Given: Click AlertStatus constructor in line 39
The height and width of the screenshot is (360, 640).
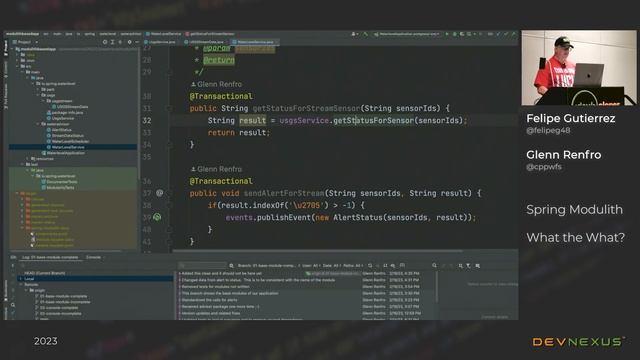Looking at the screenshot, I should click(358, 218).
